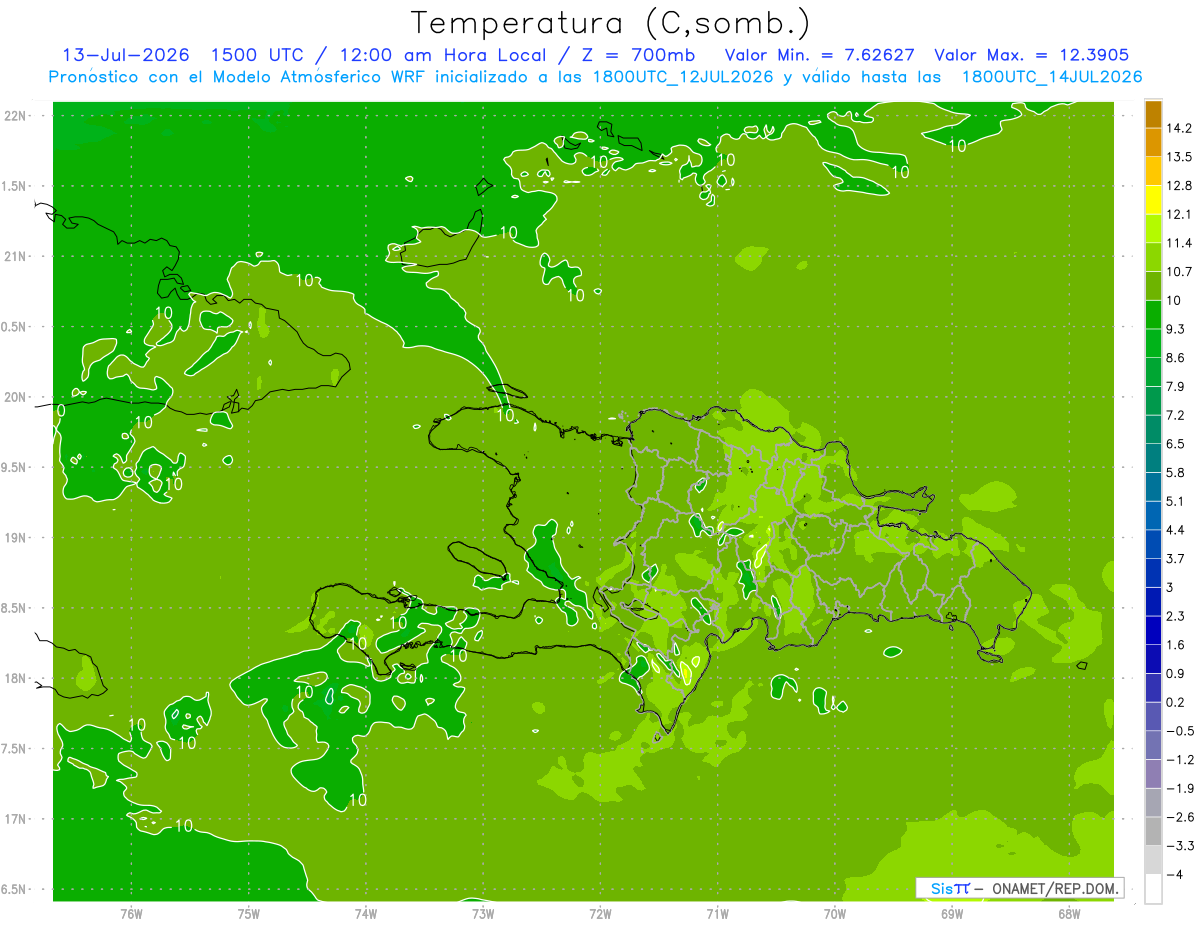This screenshot has height=927, width=1200.
Task: Click the '76W' longitude axis label
Action: point(131,914)
